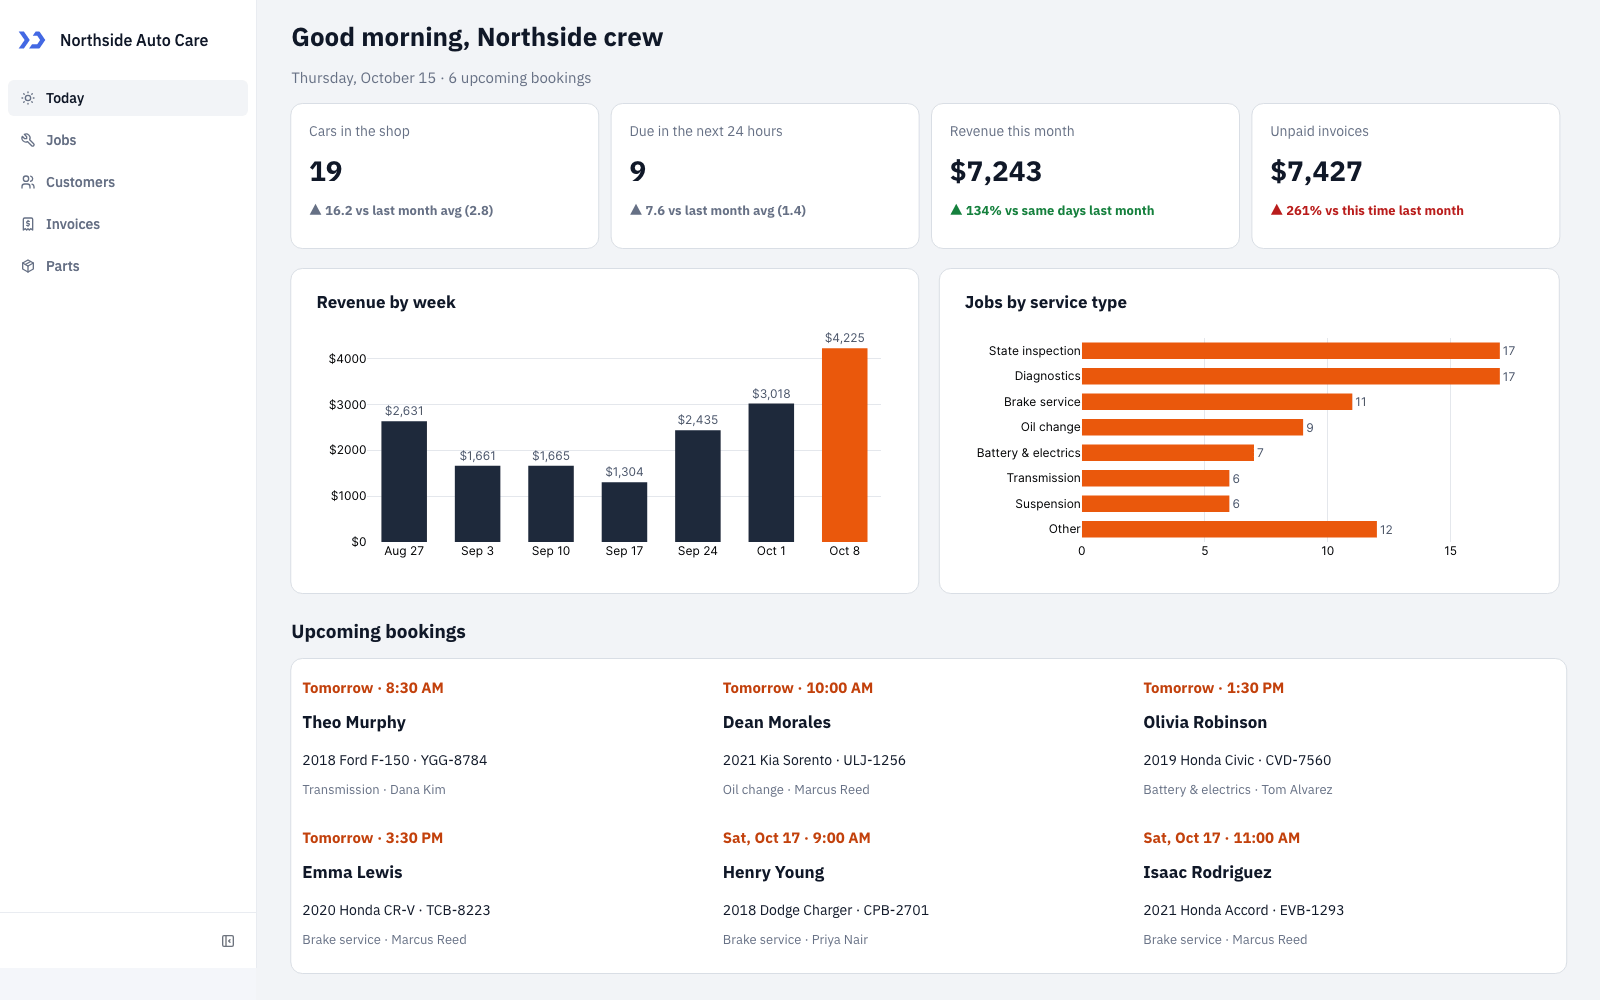Click the Diagnostics bar in jobs chart

tap(1291, 376)
